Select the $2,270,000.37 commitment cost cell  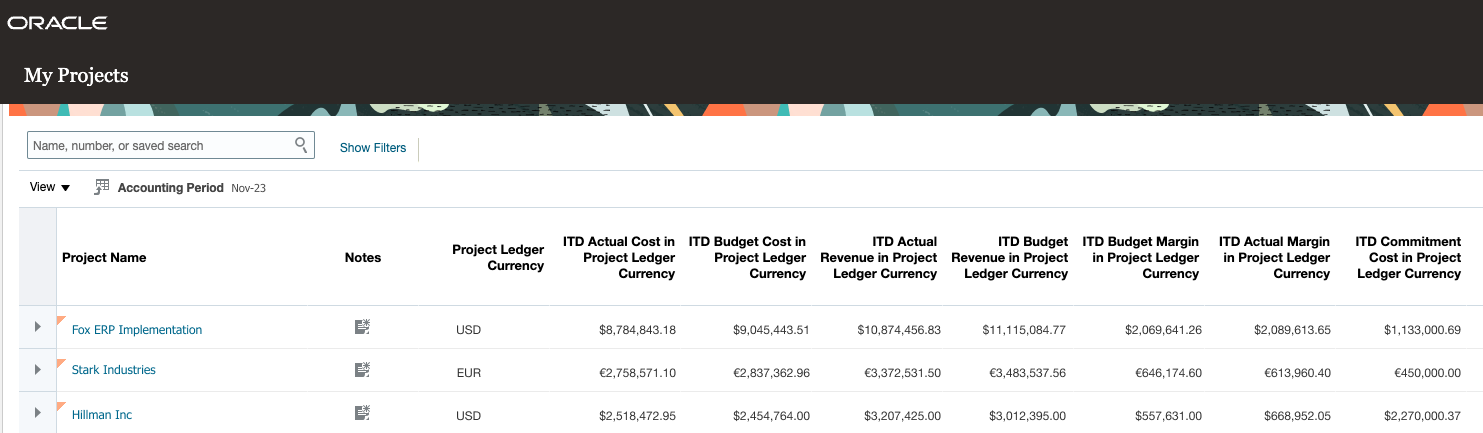pos(1422,415)
